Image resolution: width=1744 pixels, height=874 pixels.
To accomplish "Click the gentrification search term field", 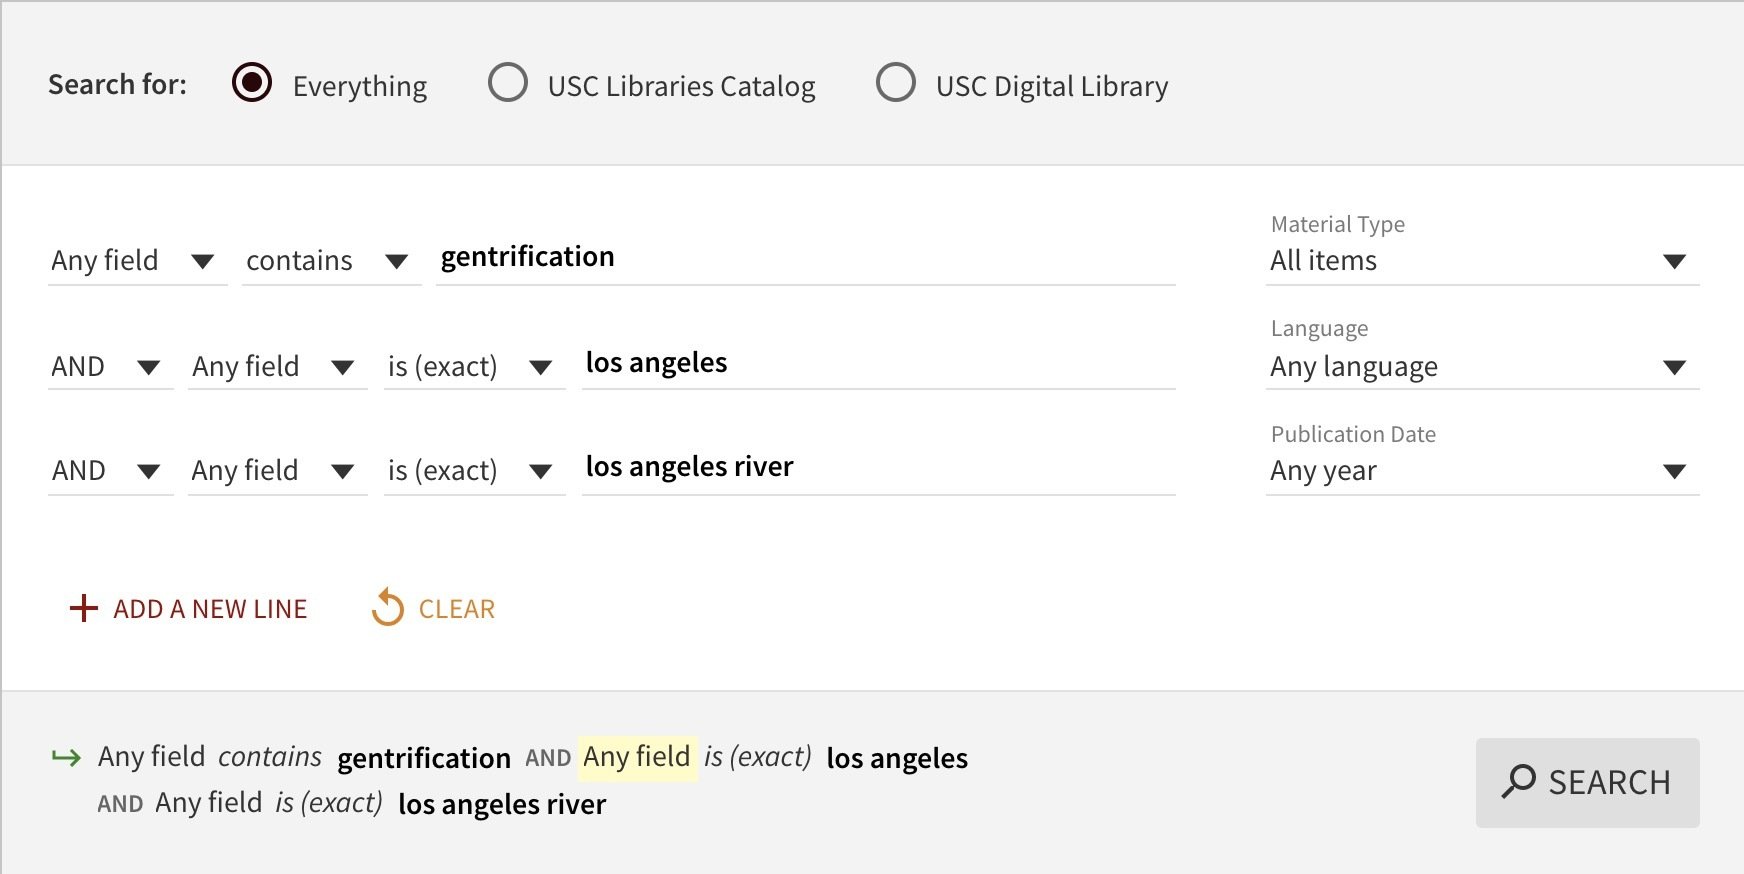I will point(805,258).
